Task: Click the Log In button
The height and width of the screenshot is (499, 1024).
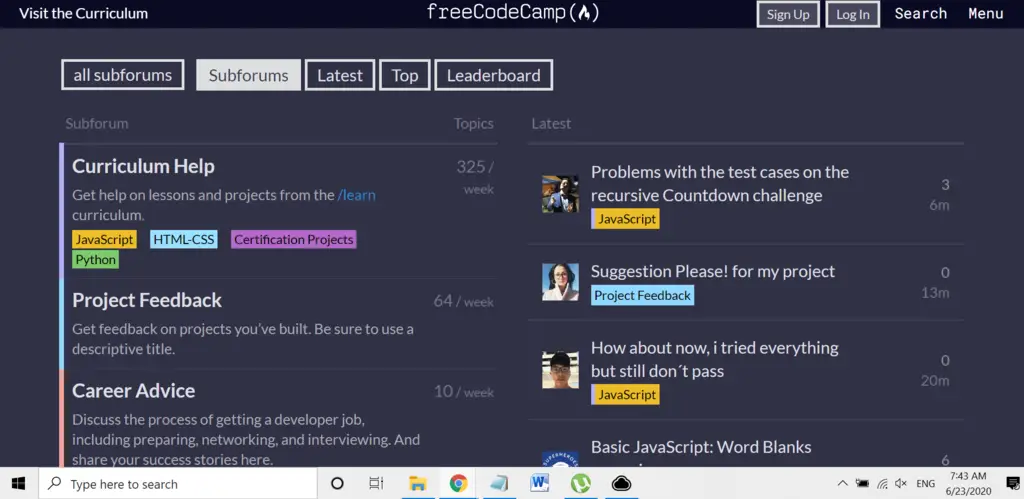Action: pos(853,14)
